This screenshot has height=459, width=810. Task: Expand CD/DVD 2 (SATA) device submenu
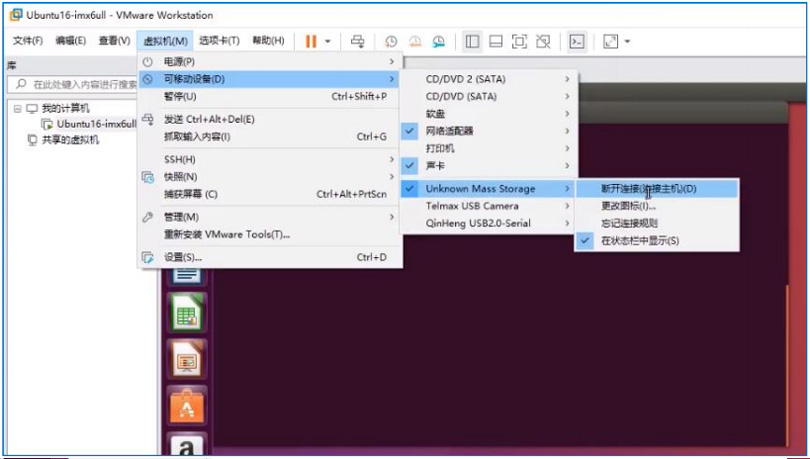point(489,79)
